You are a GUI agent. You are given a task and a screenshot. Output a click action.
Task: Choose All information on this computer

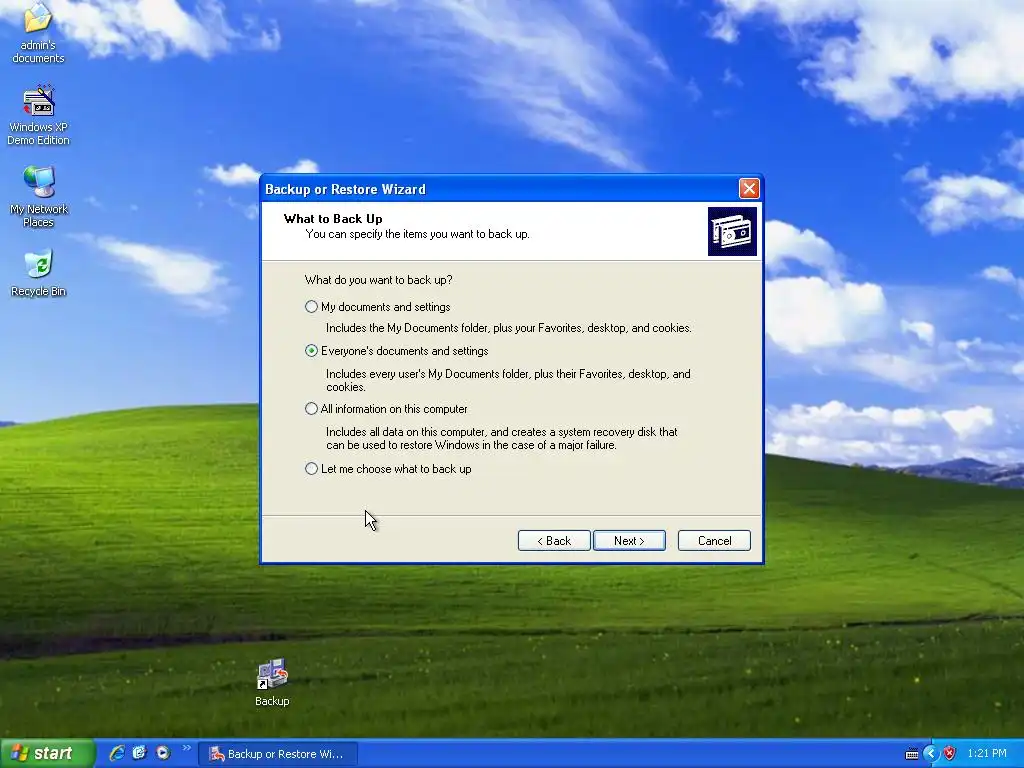(386, 409)
